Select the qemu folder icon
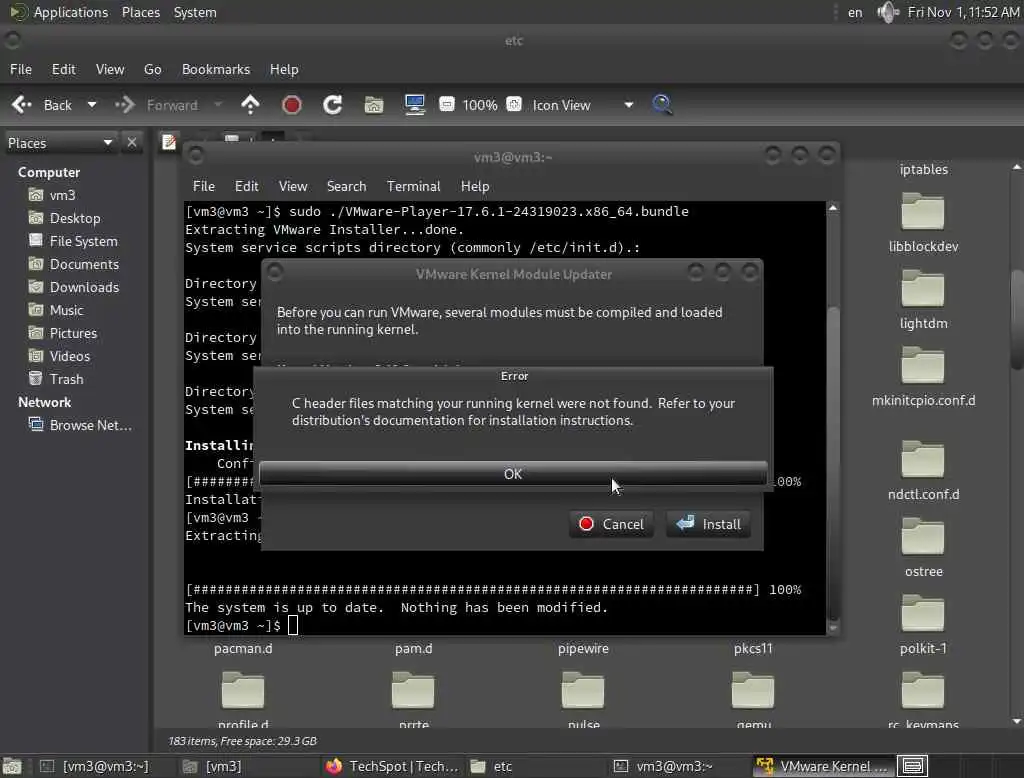 click(x=752, y=690)
